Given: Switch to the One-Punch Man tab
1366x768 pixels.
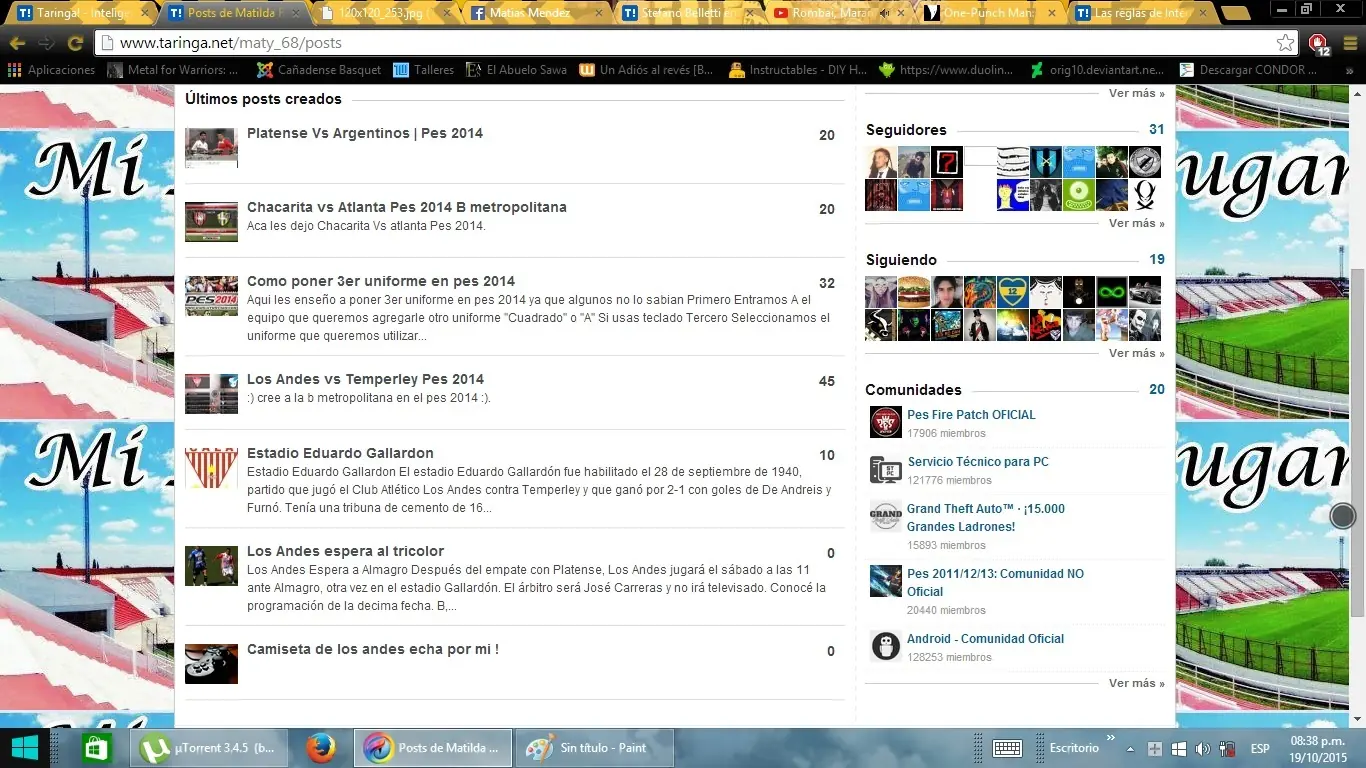Looking at the screenshot, I should (990, 14).
